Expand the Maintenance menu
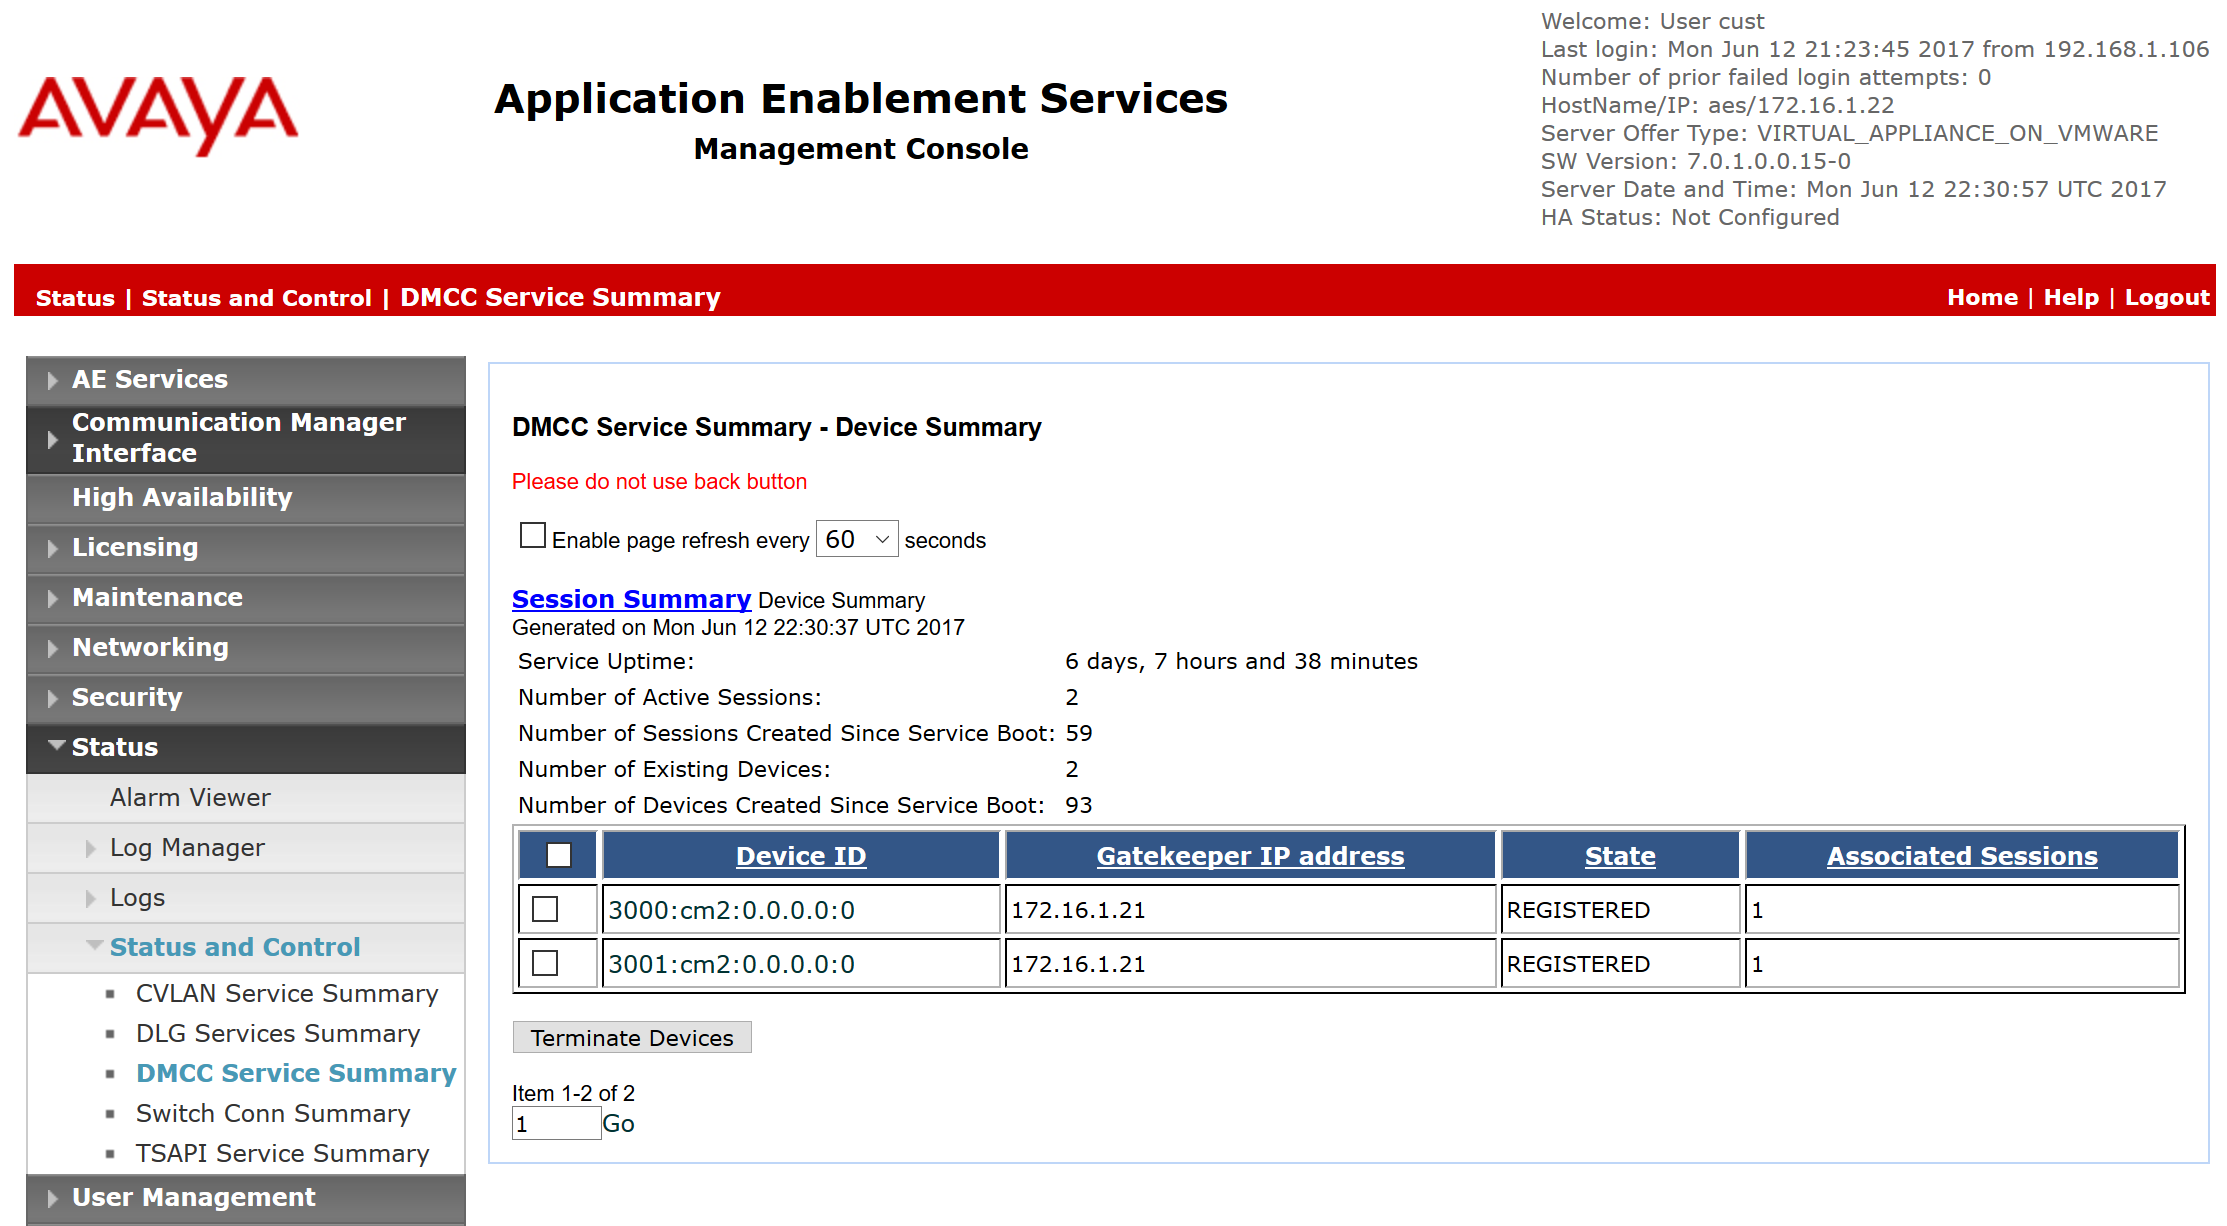The image size is (2227, 1226). coord(246,598)
